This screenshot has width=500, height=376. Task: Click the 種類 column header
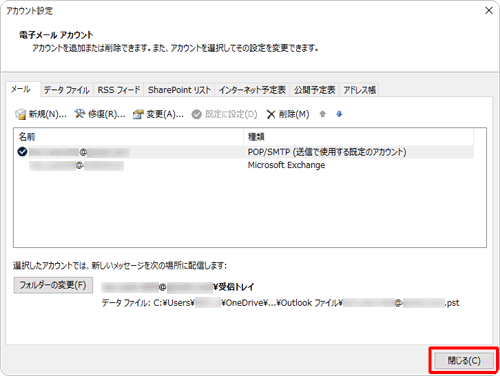click(x=359, y=137)
